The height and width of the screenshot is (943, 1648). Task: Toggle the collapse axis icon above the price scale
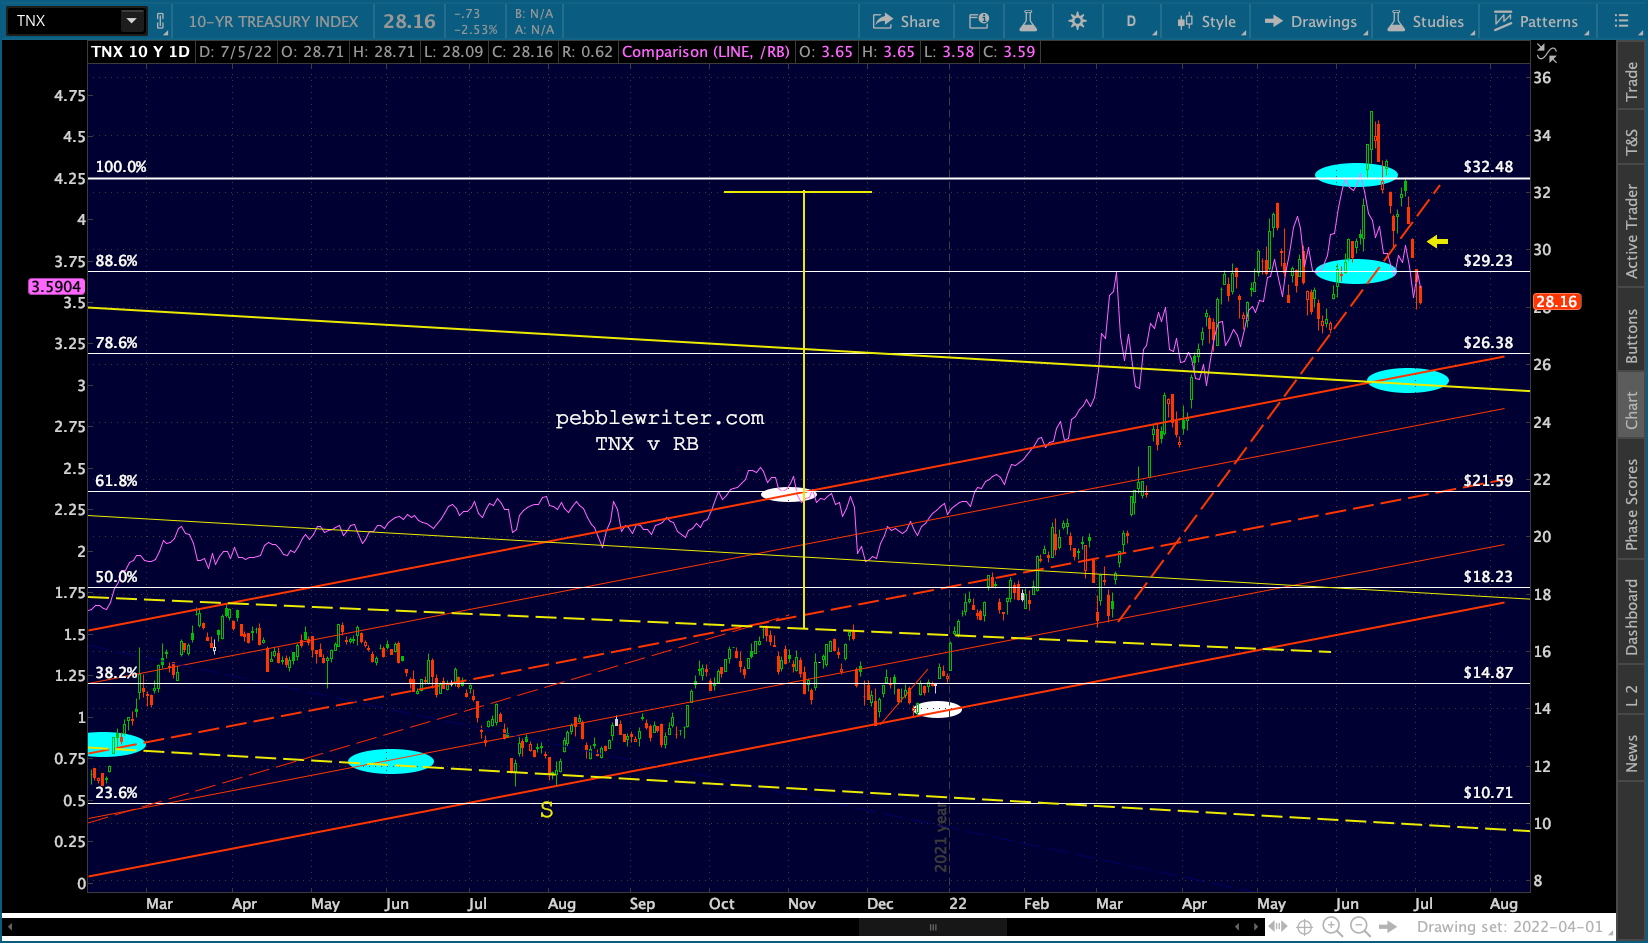pyautogui.click(x=1546, y=53)
